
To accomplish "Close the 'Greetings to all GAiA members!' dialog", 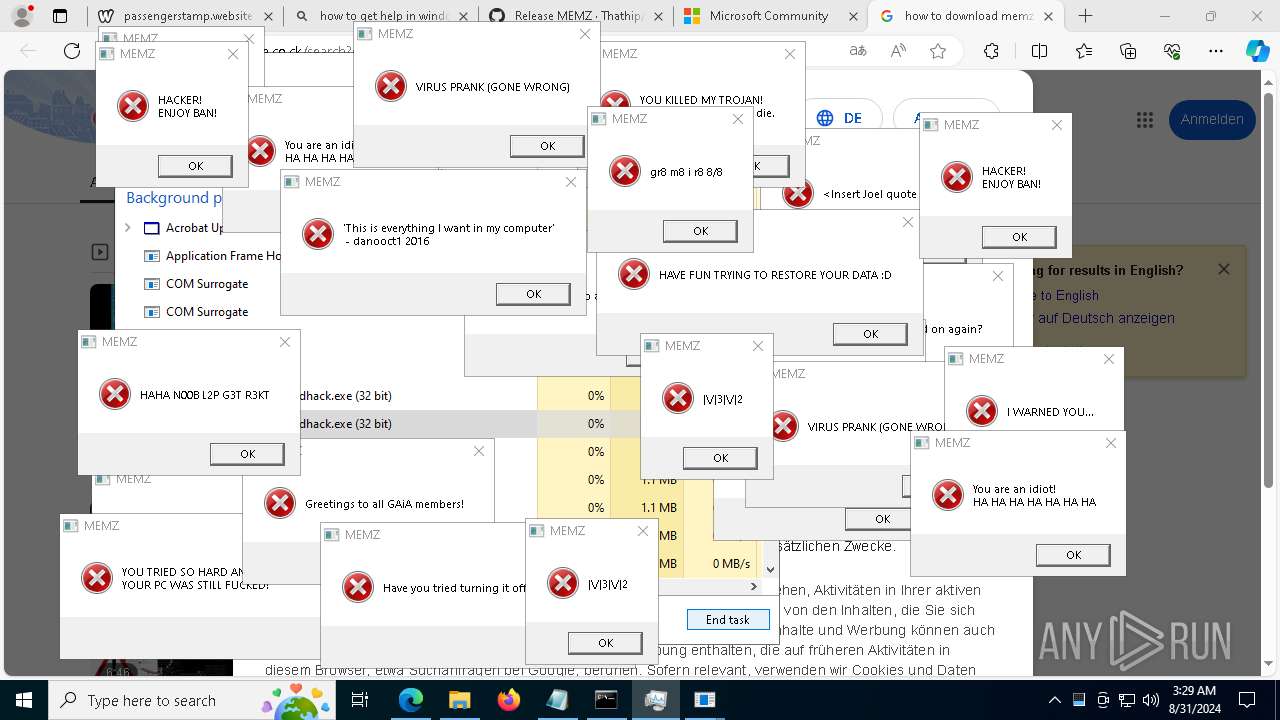I will (479, 451).
